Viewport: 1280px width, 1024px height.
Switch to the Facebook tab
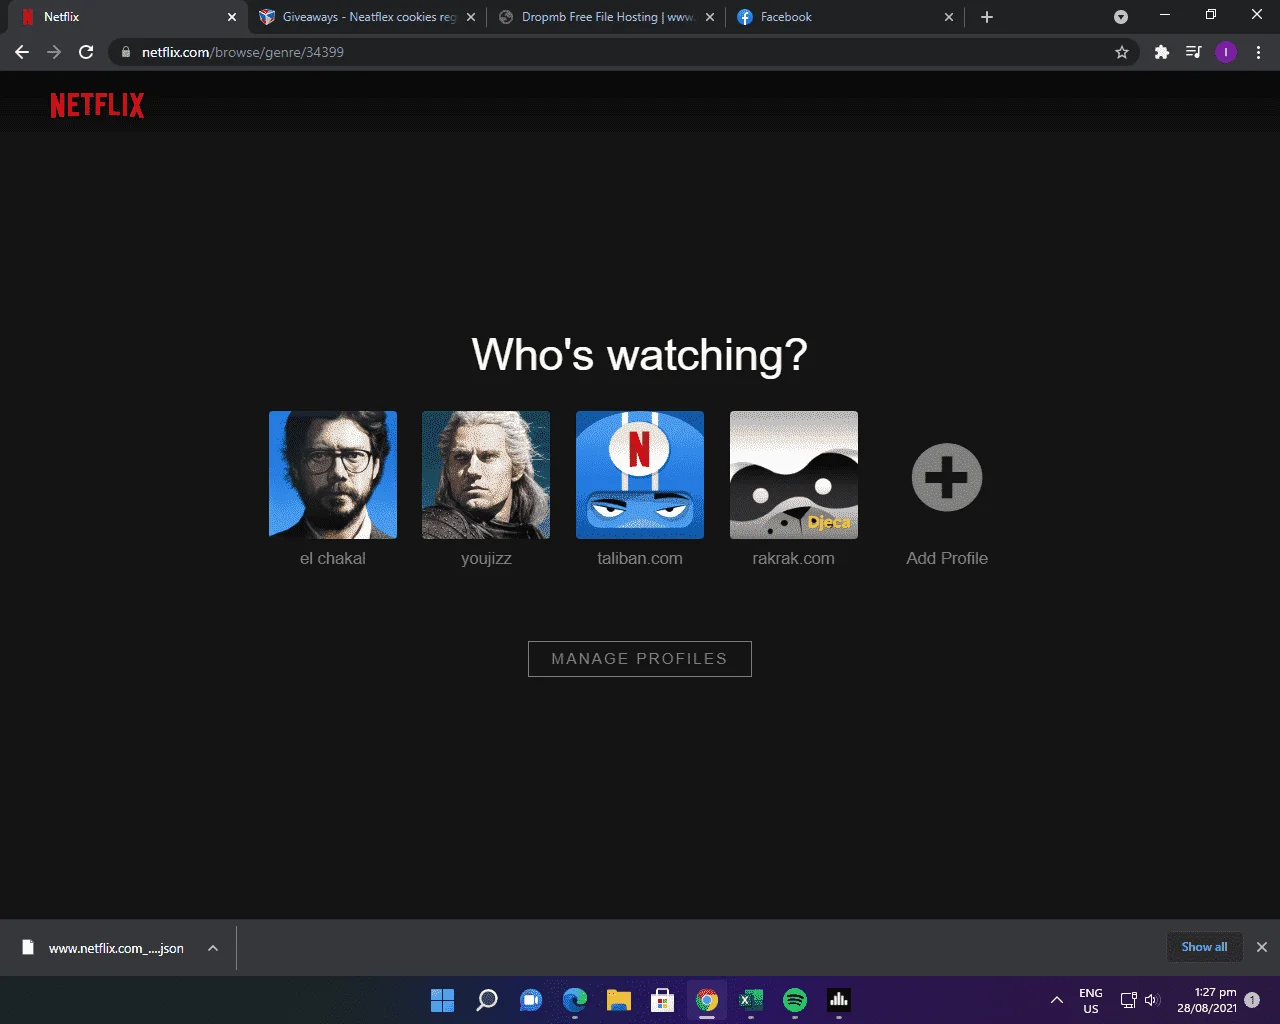tap(846, 17)
